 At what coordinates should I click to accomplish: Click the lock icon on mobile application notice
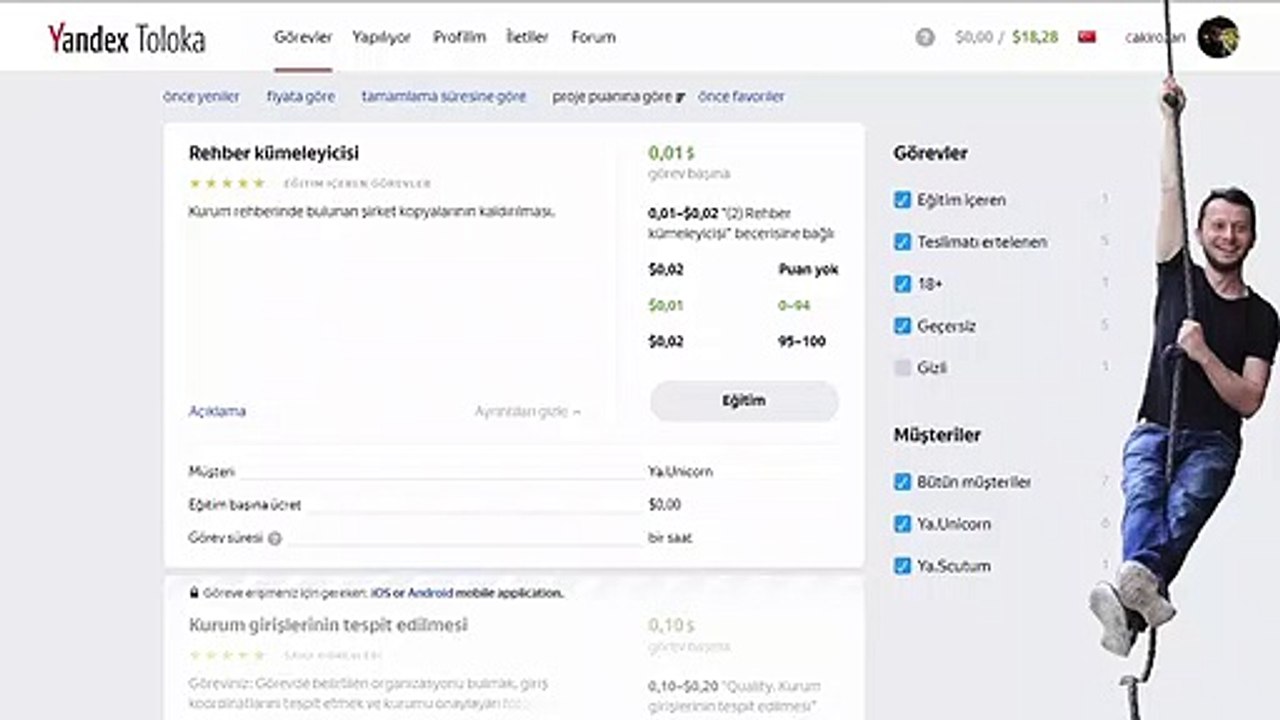tap(194, 593)
